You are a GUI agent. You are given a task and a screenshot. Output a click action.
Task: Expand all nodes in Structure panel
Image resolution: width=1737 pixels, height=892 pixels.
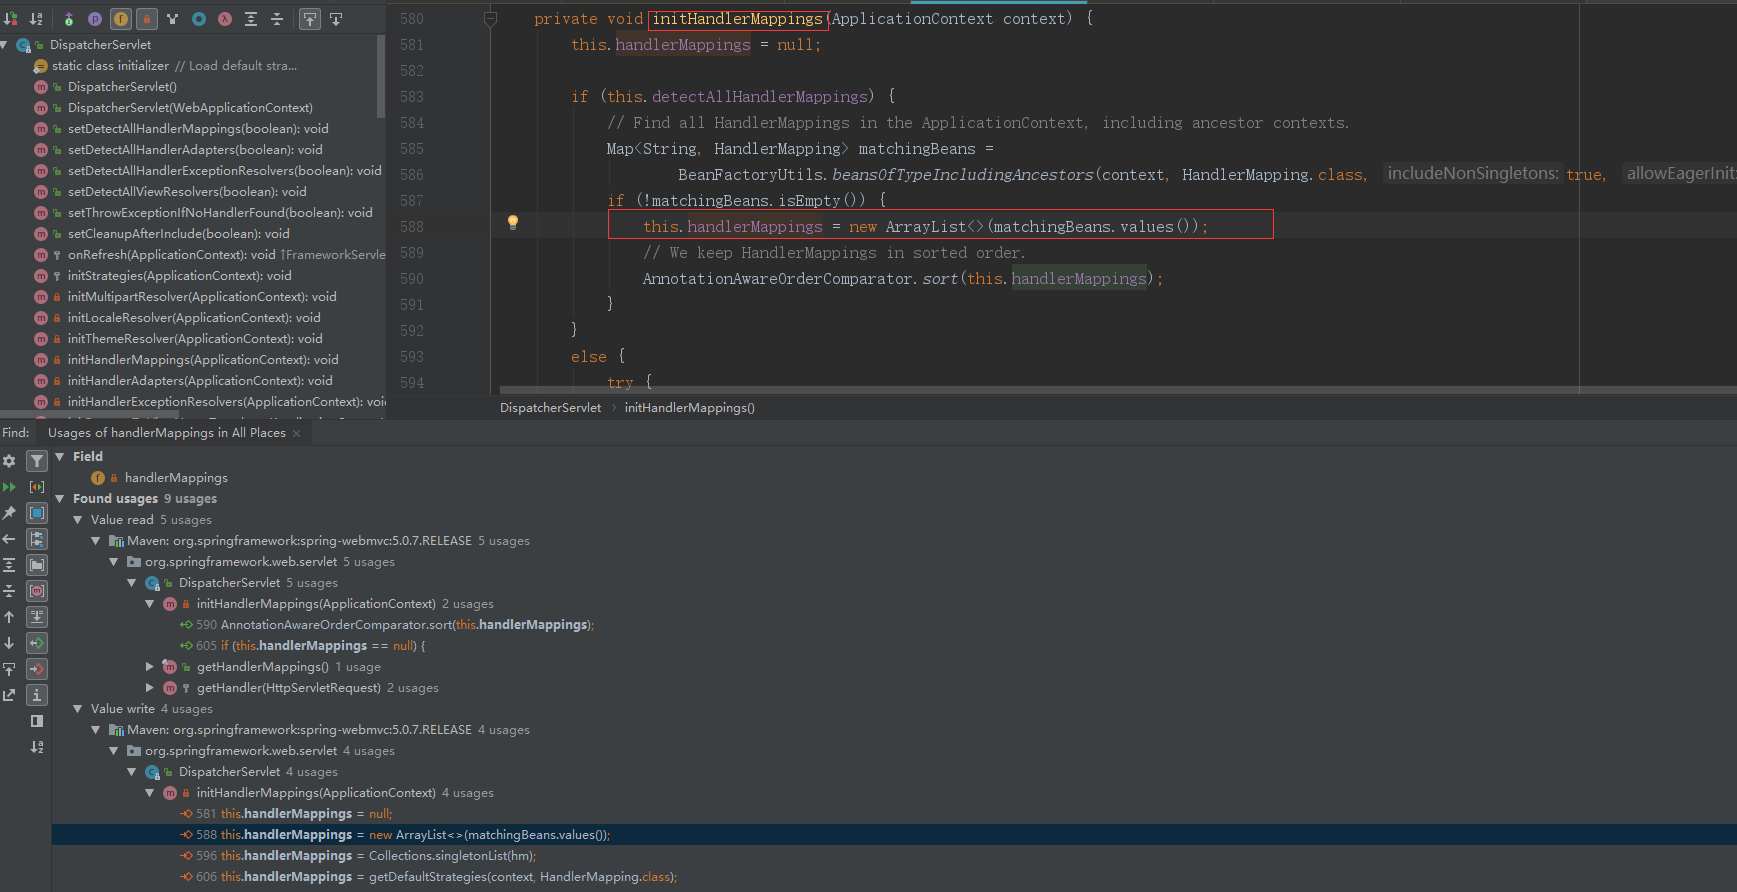tap(251, 19)
